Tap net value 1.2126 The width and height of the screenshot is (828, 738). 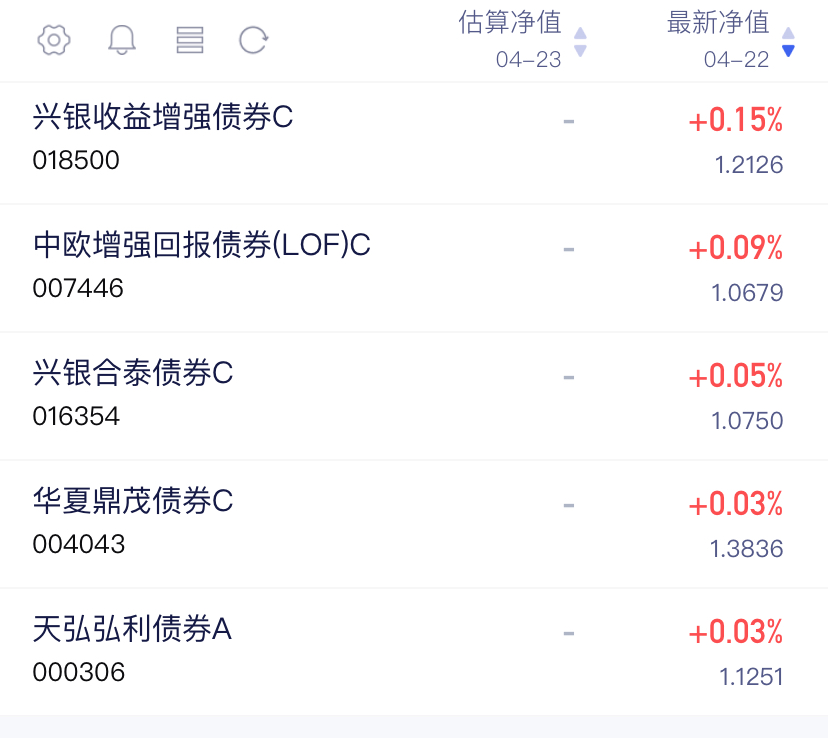pyautogui.click(x=749, y=165)
